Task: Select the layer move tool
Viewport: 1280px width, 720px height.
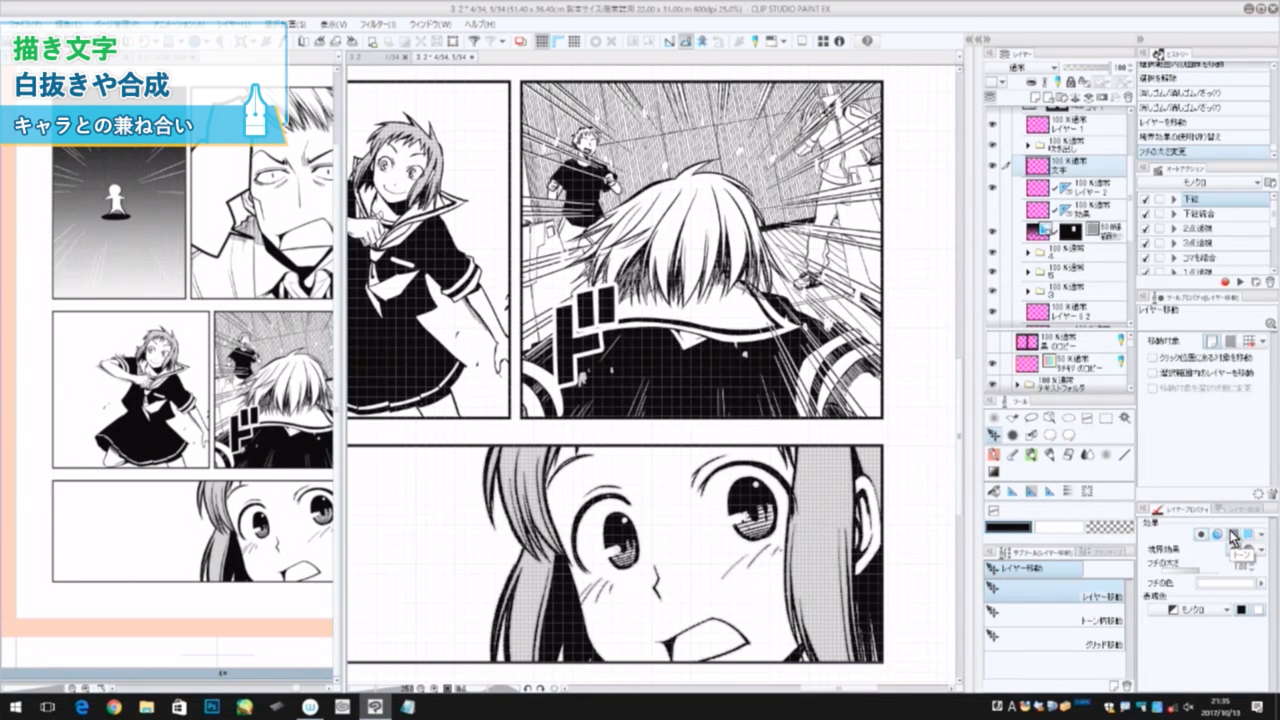Action: (x=994, y=436)
